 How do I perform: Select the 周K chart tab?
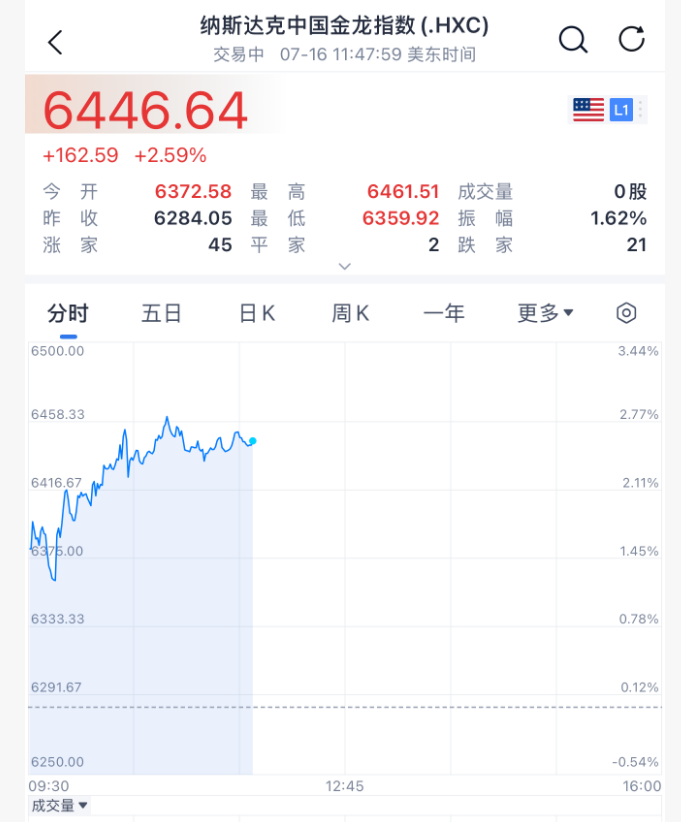(x=350, y=313)
